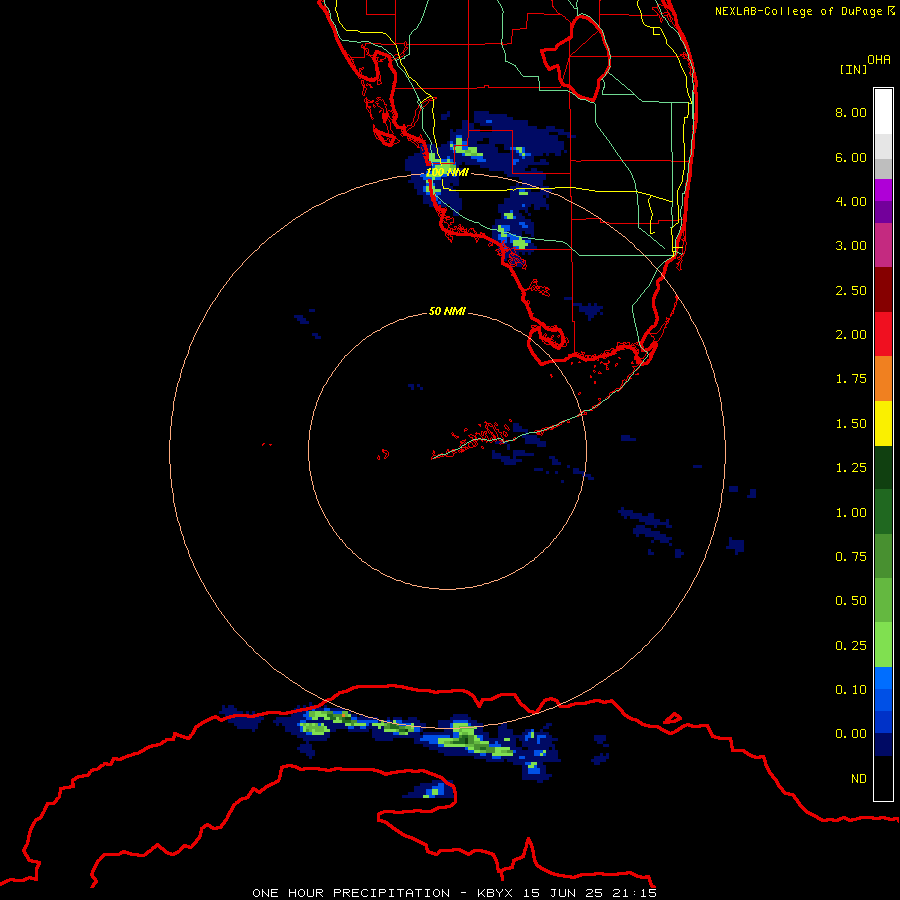Click the 3.00 inch scale value
The image size is (900, 900).
pos(851,246)
